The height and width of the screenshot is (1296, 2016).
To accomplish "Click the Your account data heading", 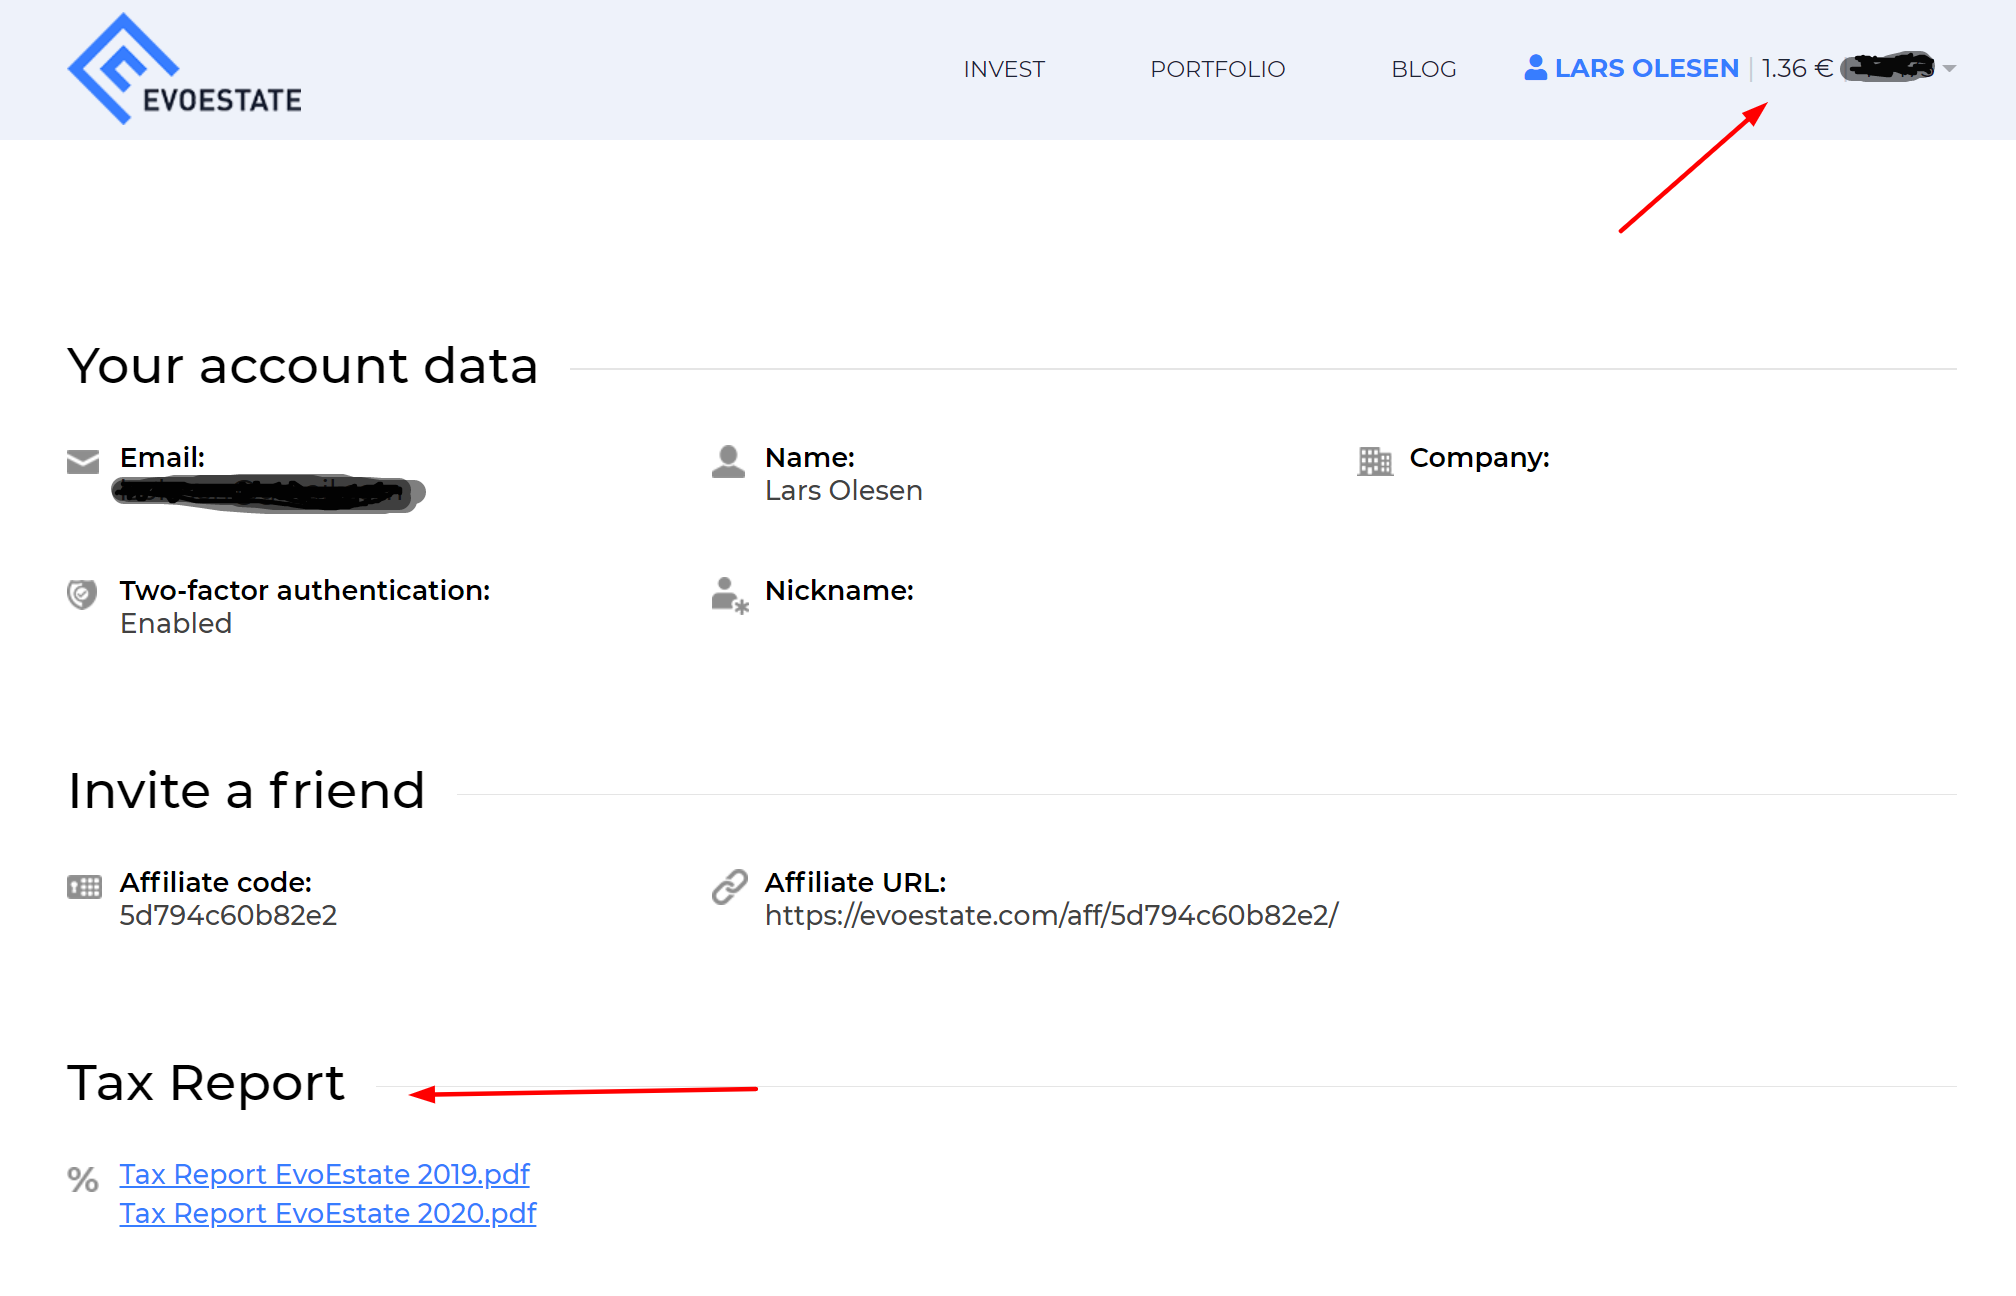I will 302,366.
